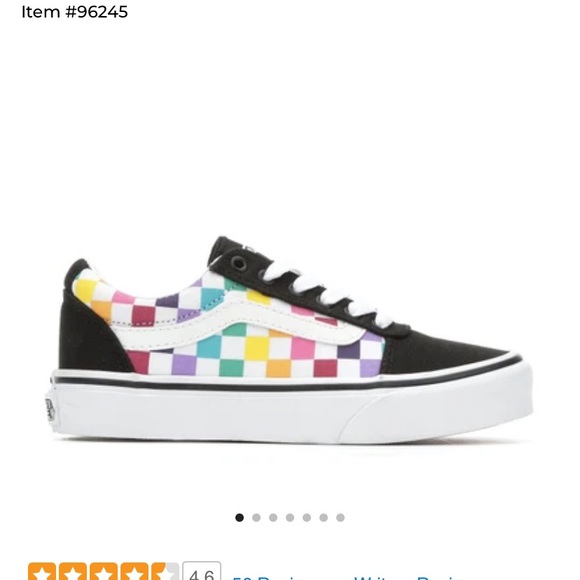
Task: Click the 4.6 rating score box
Action: (202, 571)
